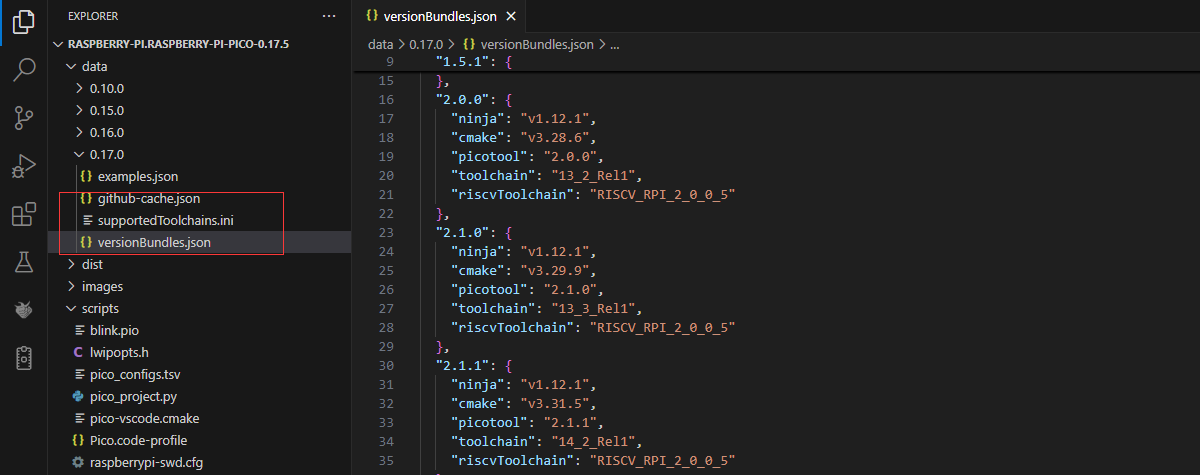Collapse the data folder
This screenshot has width=1200, height=475.
click(x=70, y=66)
